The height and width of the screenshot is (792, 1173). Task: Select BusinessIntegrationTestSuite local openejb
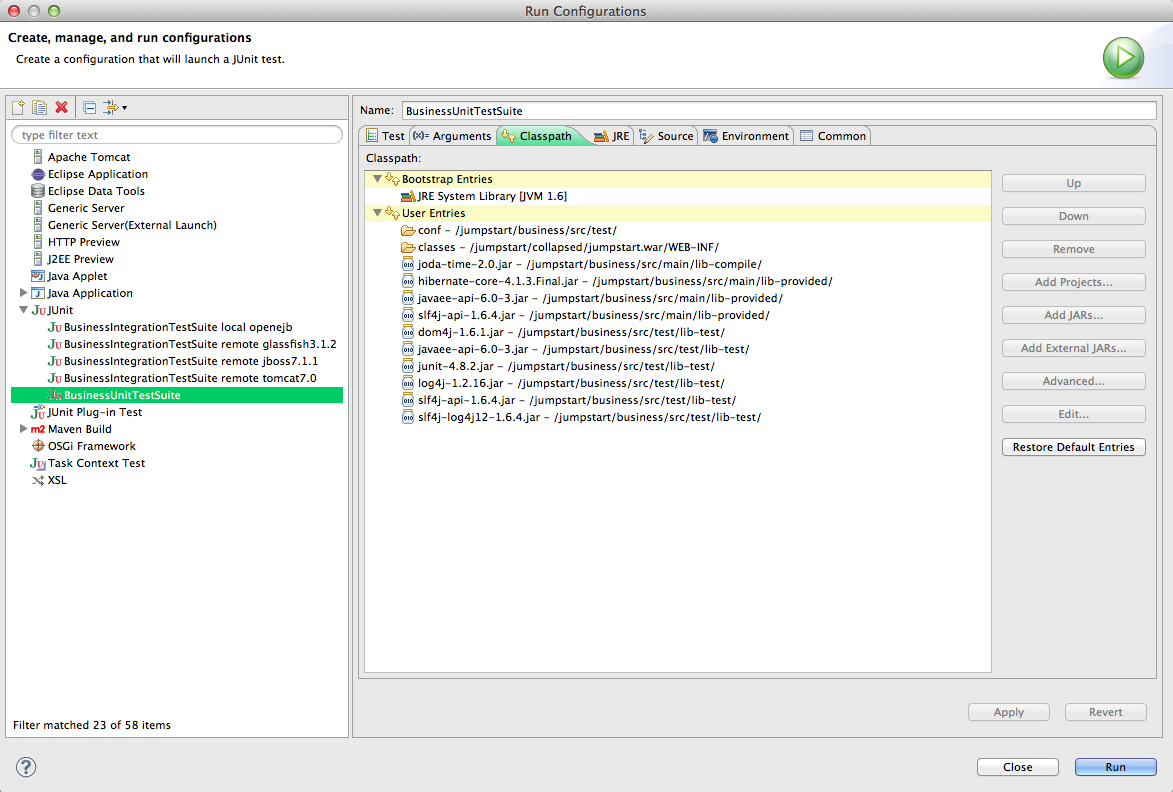[177, 327]
